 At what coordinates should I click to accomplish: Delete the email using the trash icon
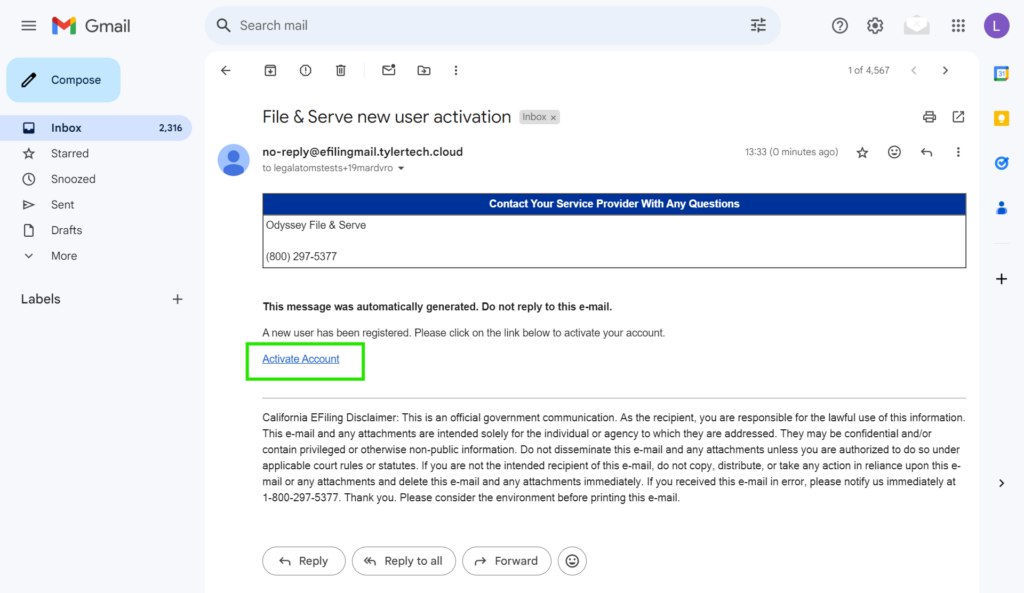point(340,70)
